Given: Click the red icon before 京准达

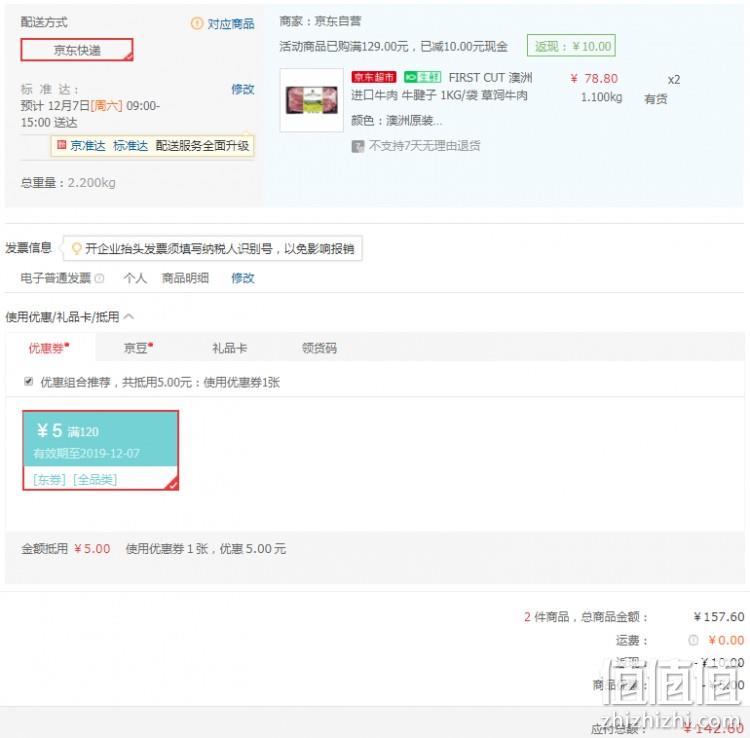Looking at the screenshot, I should click(61, 144).
